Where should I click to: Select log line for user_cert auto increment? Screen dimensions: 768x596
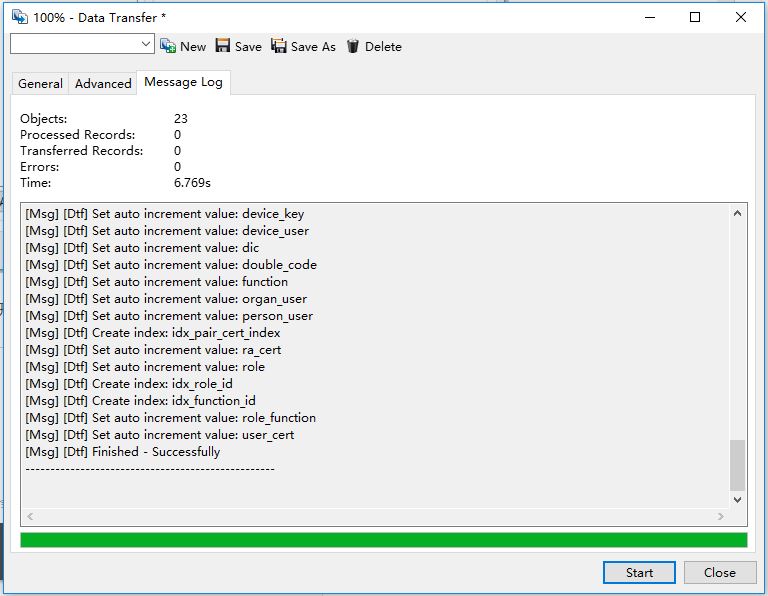pyautogui.click(x=160, y=435)
